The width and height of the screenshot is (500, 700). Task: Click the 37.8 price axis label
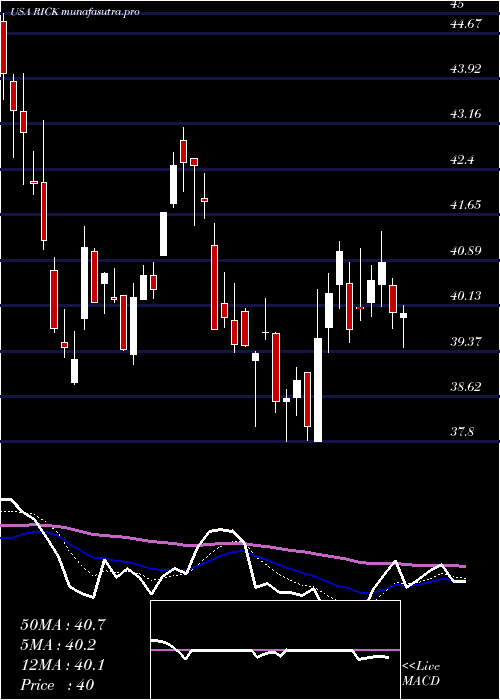pos(462,432)
